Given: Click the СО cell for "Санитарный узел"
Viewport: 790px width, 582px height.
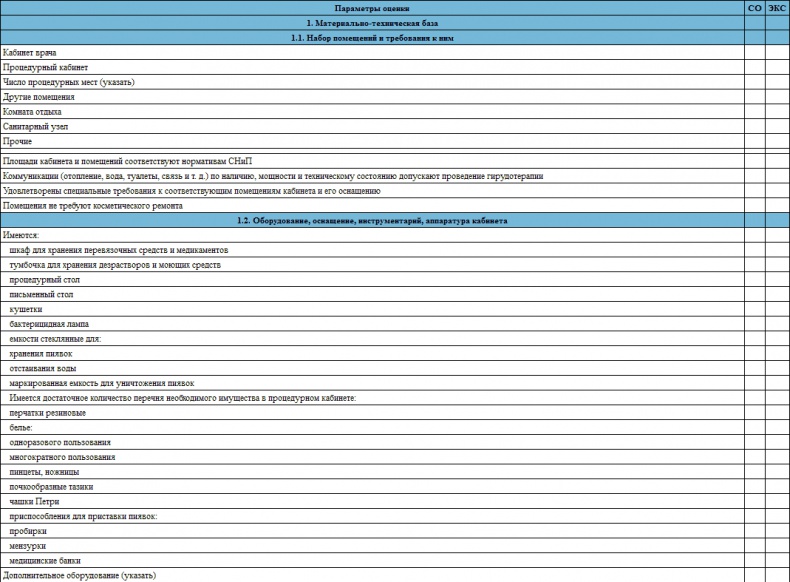Looking at the screenshot, I should 755,127.
